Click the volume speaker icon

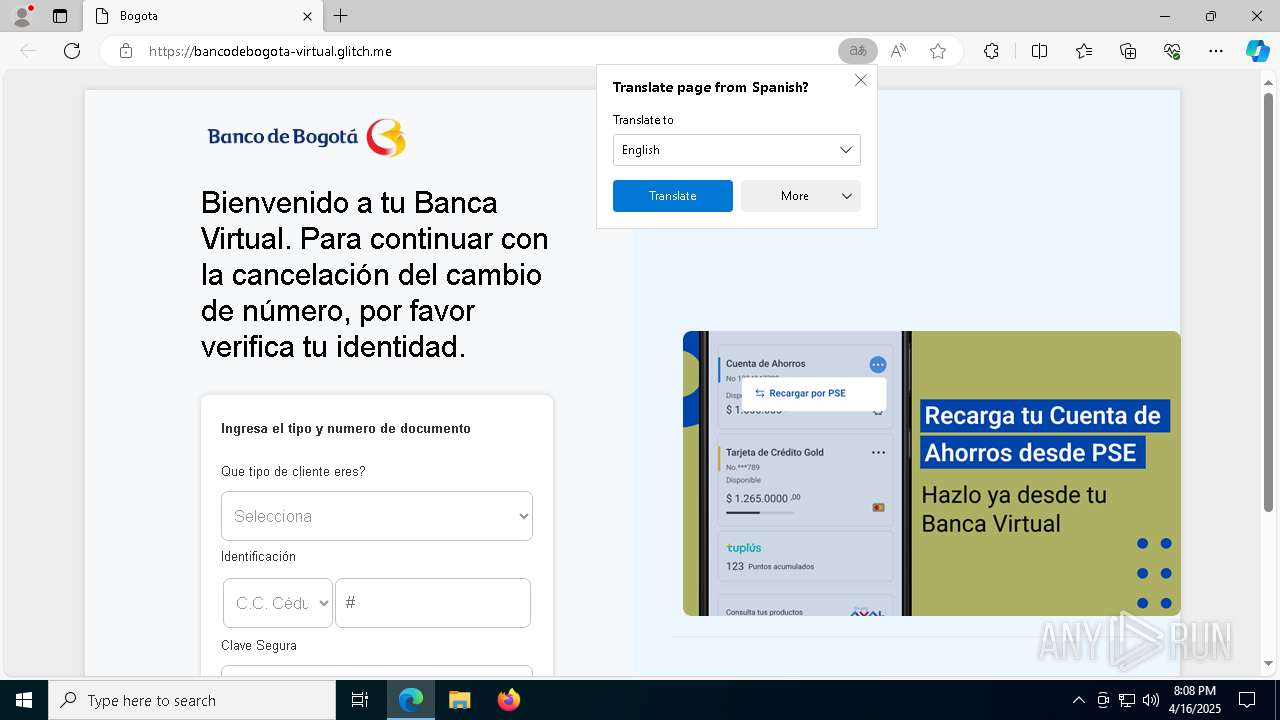coord(1151,700)
